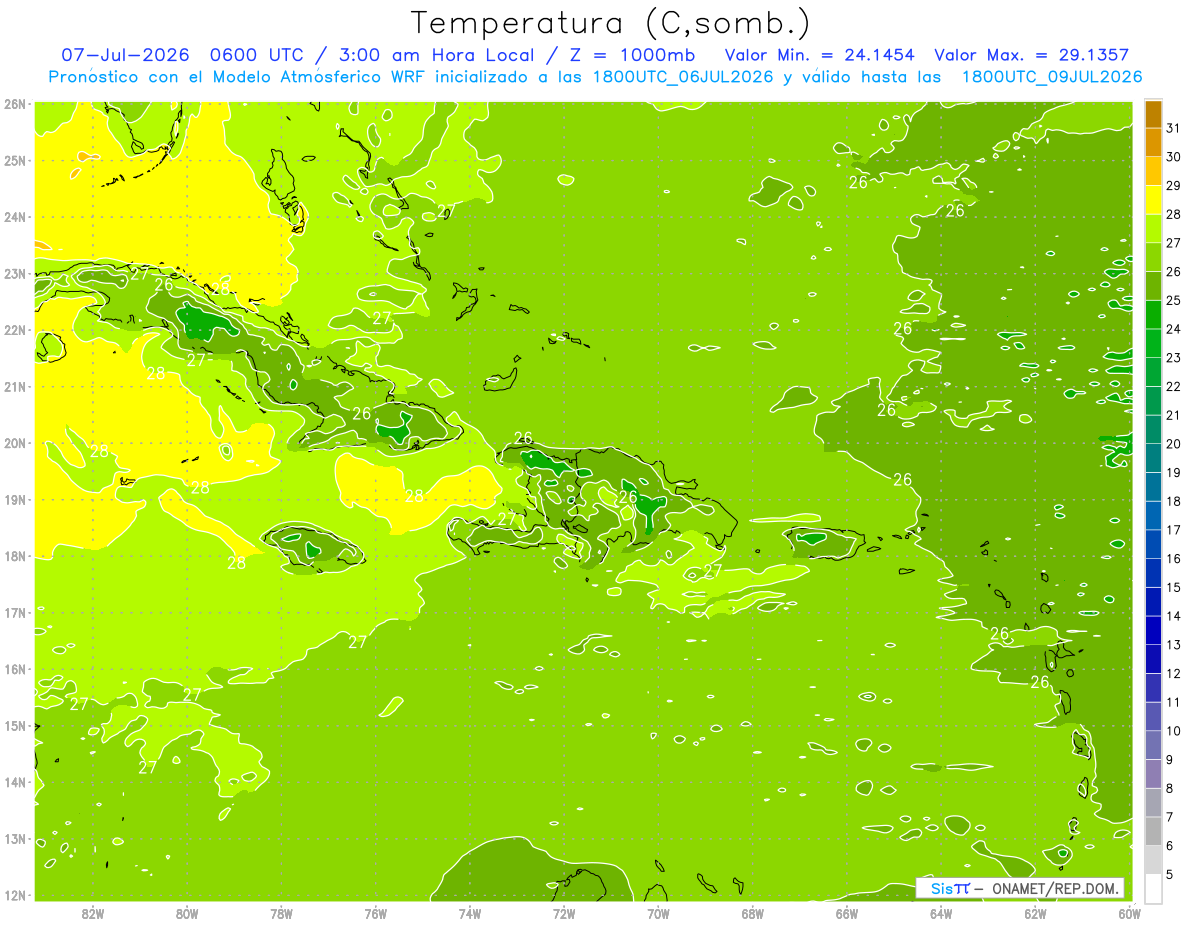Click the "12N" latitude axis label
This screenshot has height=927, width=1200.
tap(15, 895)
